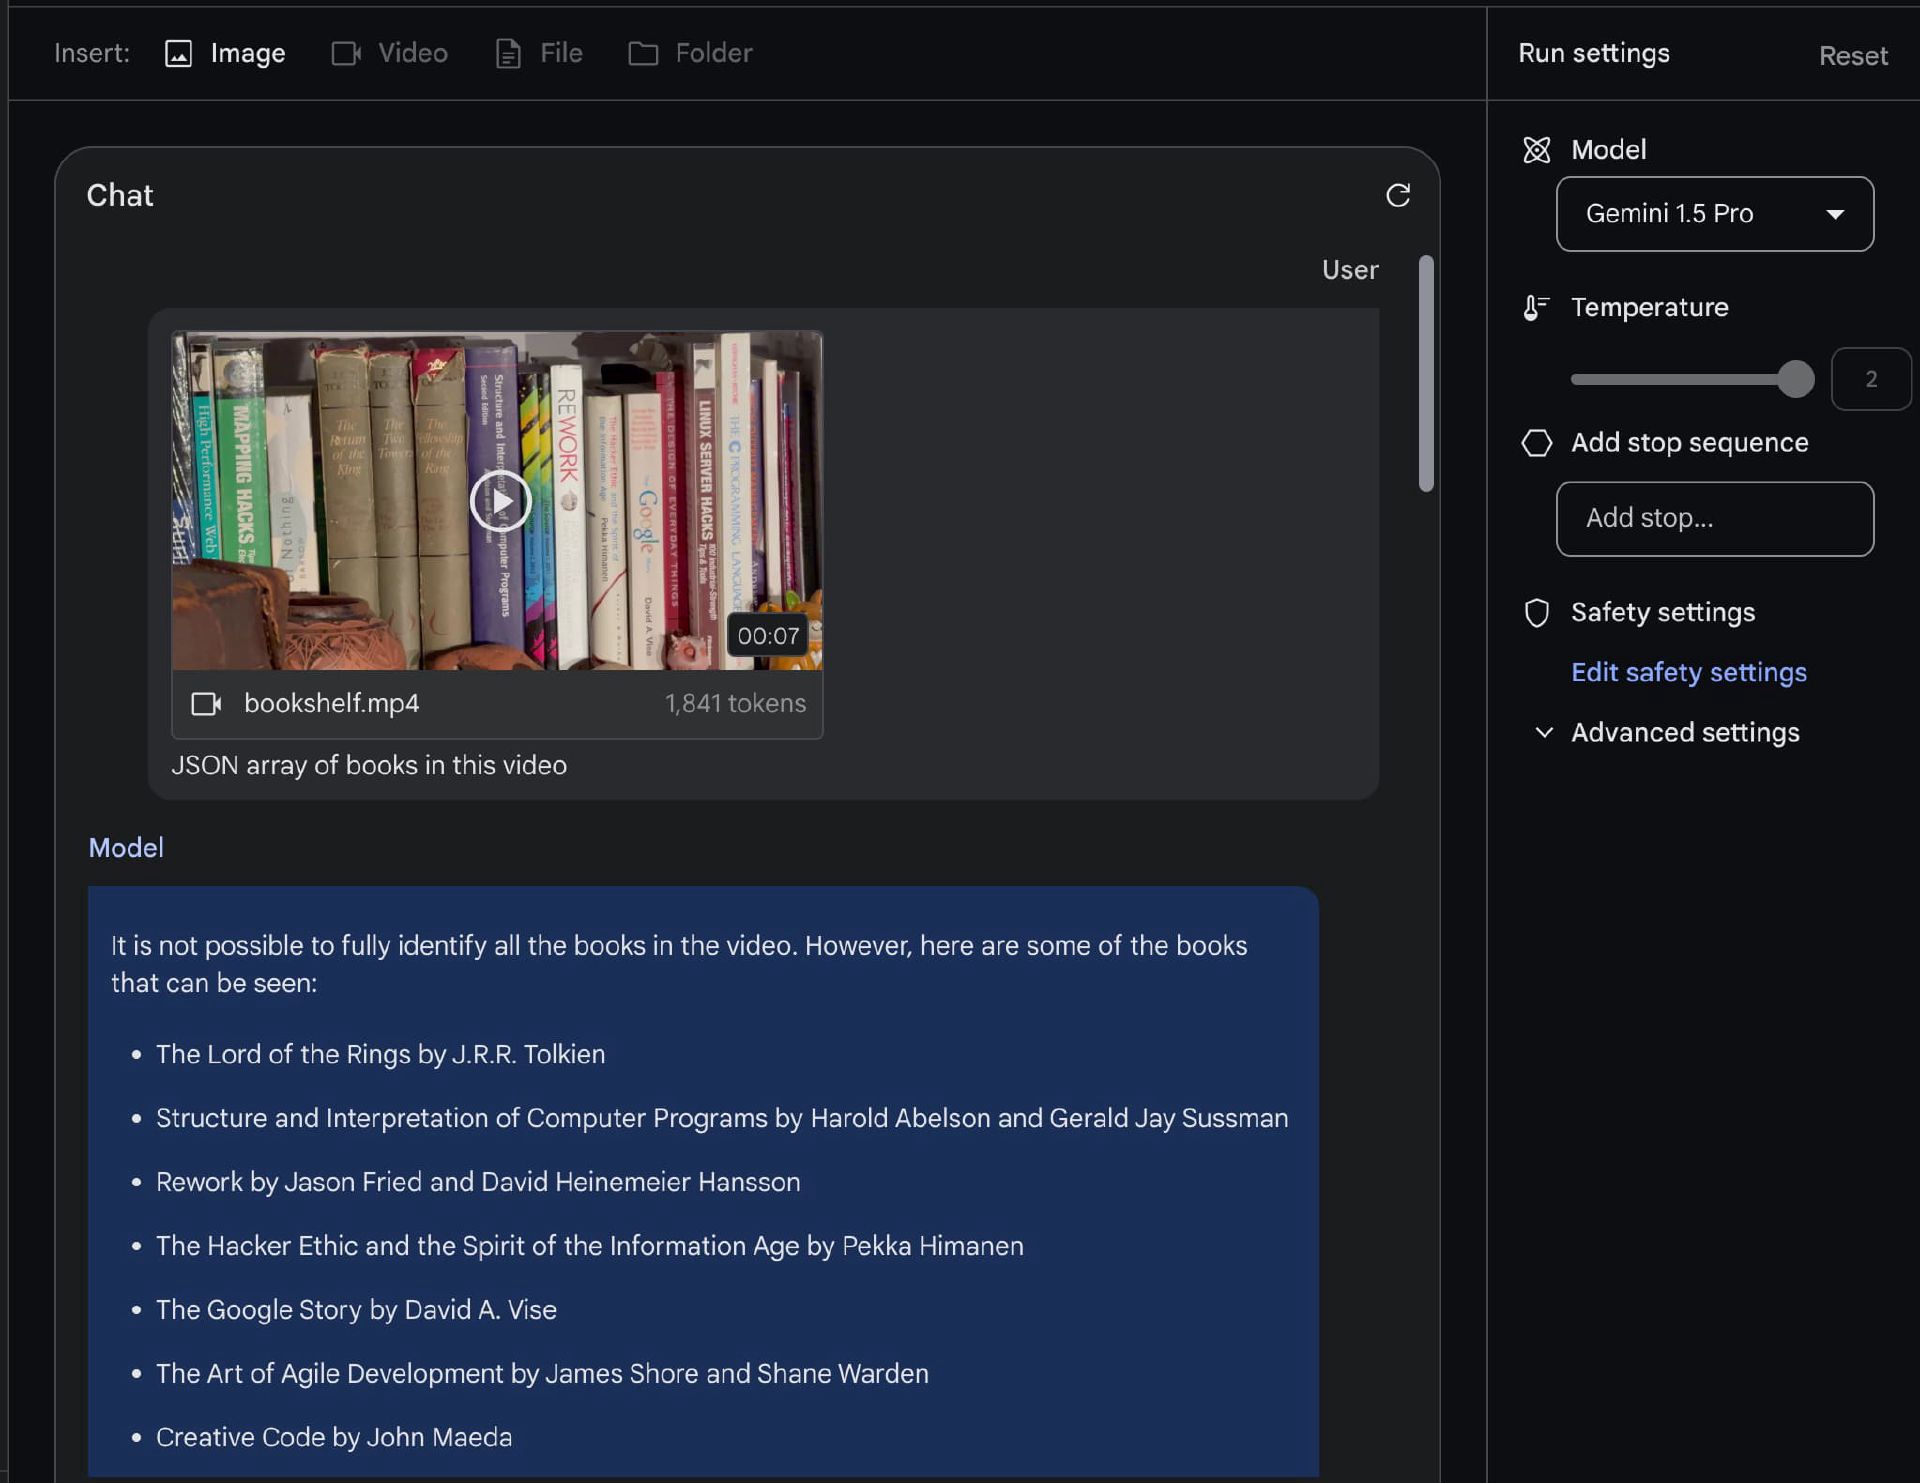Click the Insert Video camera icon
Viewport: 1920px width, 1483px height.
tap(345, 54)
